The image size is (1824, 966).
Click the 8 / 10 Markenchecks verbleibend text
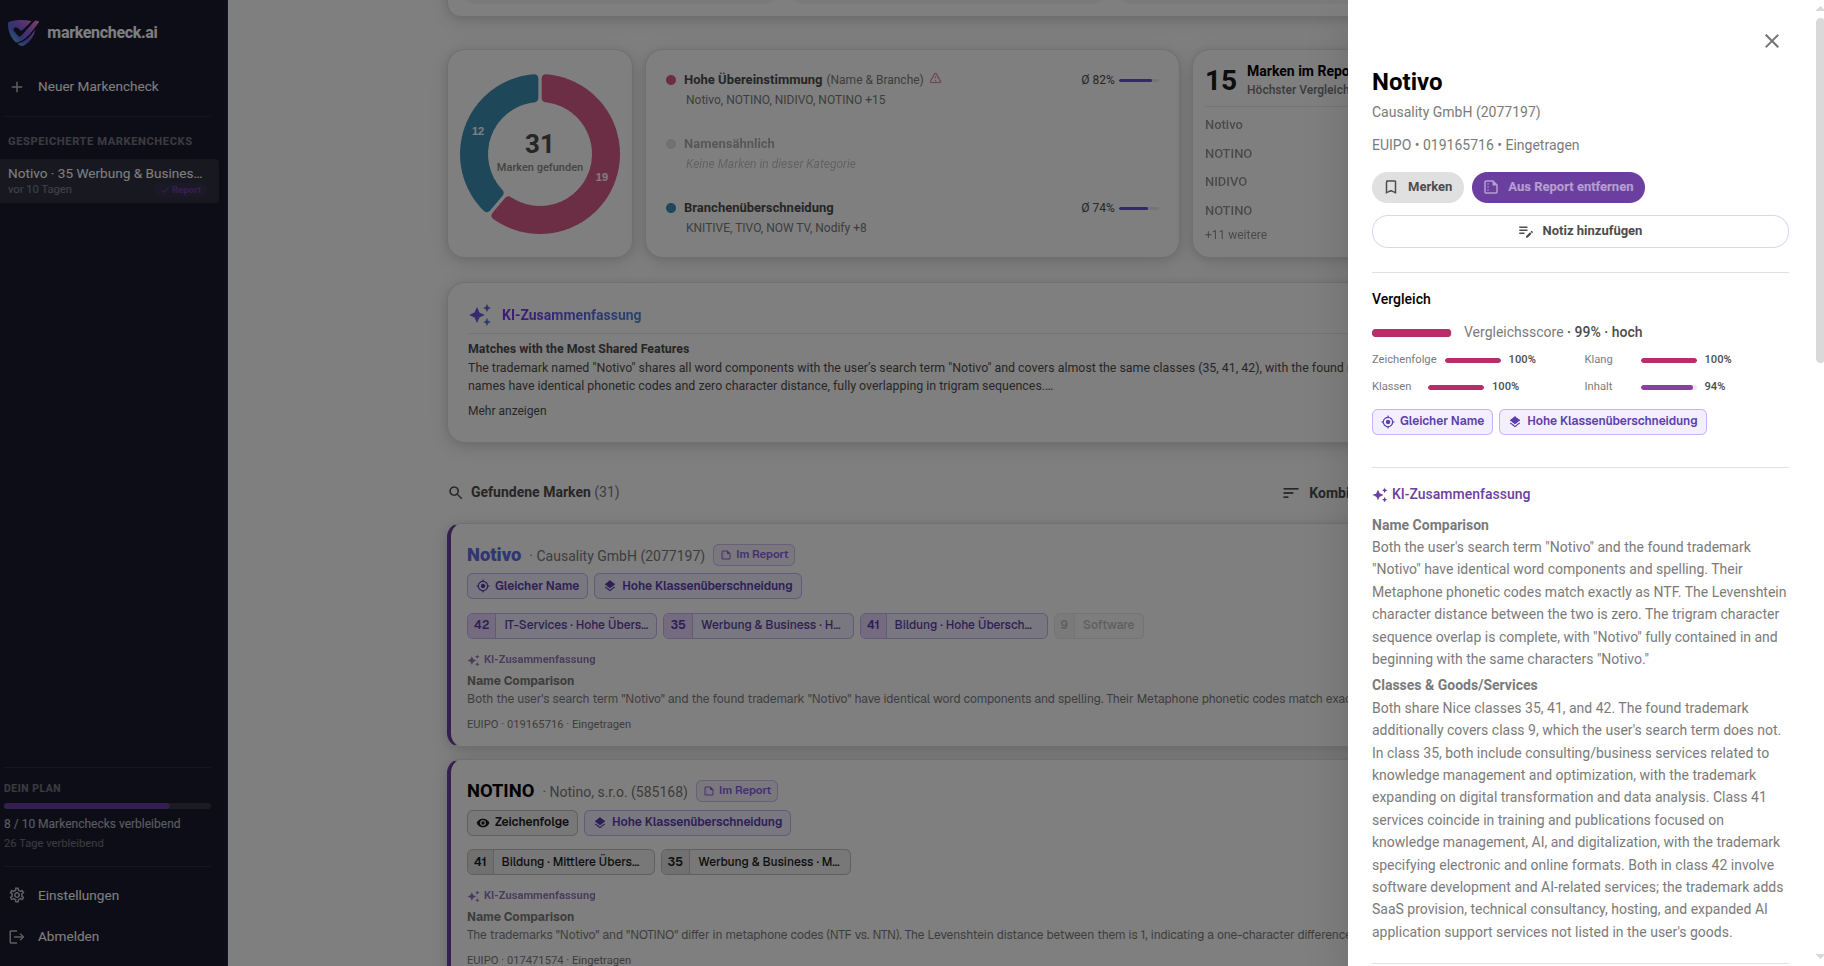pyautogui.click(x=92, y=824)
